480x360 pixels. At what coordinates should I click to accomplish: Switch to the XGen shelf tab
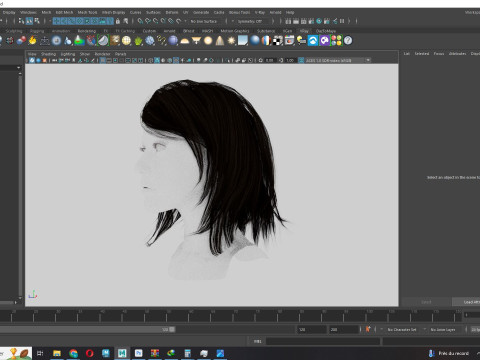[287, 31]
